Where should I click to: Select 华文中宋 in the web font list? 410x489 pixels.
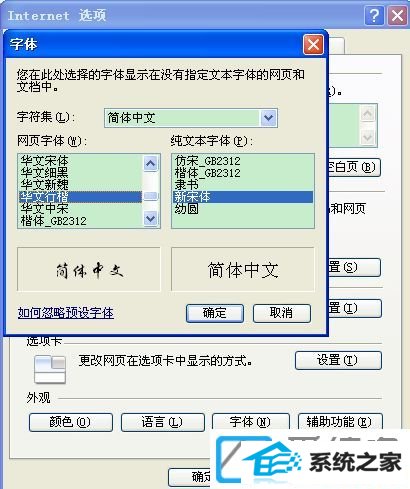coord(44,209)
